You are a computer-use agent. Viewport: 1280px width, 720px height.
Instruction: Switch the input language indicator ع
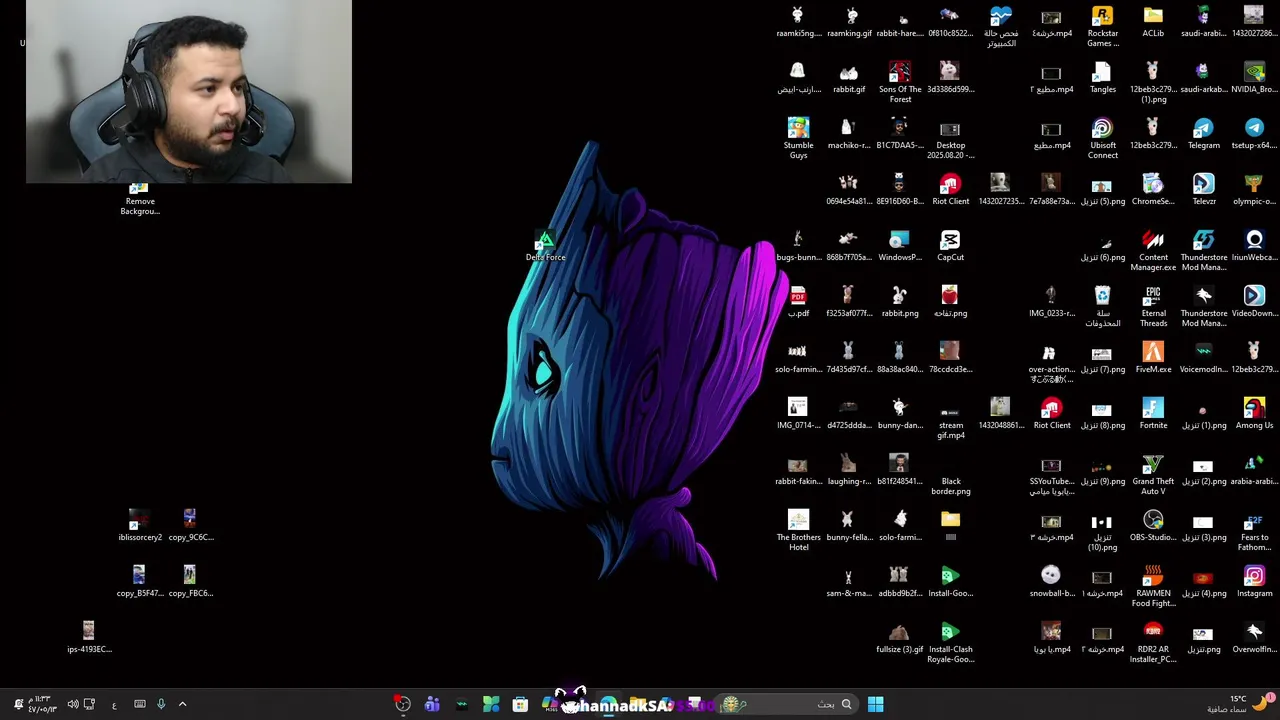(114, 705)
